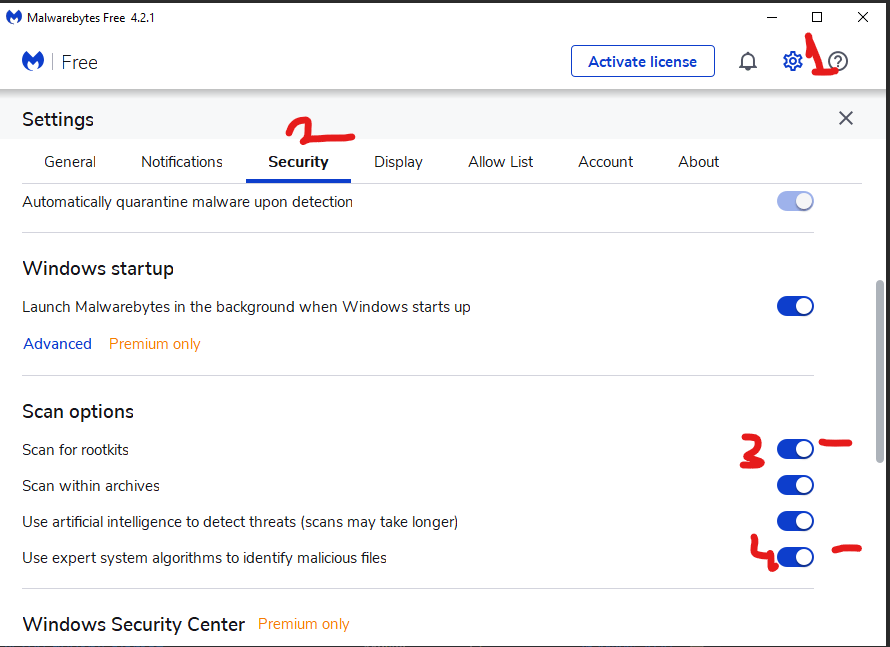Screen dimensions: 890x647
Task: Click Premium only label beside Advanced
Action: coord(154,344)
